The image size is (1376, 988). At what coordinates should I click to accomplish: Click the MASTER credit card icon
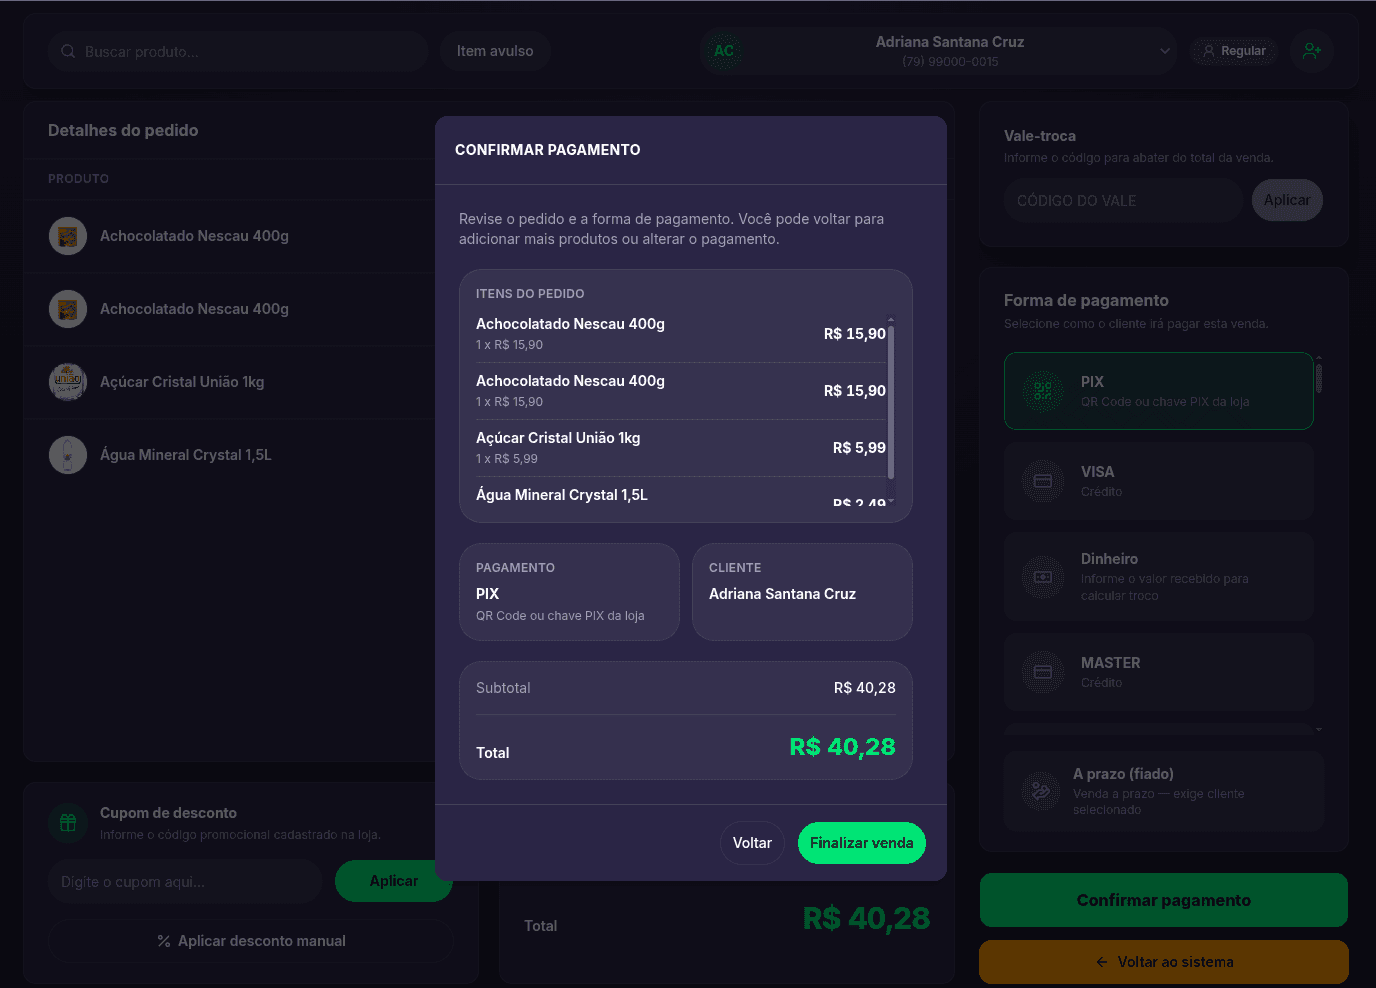click(1043, 672)
